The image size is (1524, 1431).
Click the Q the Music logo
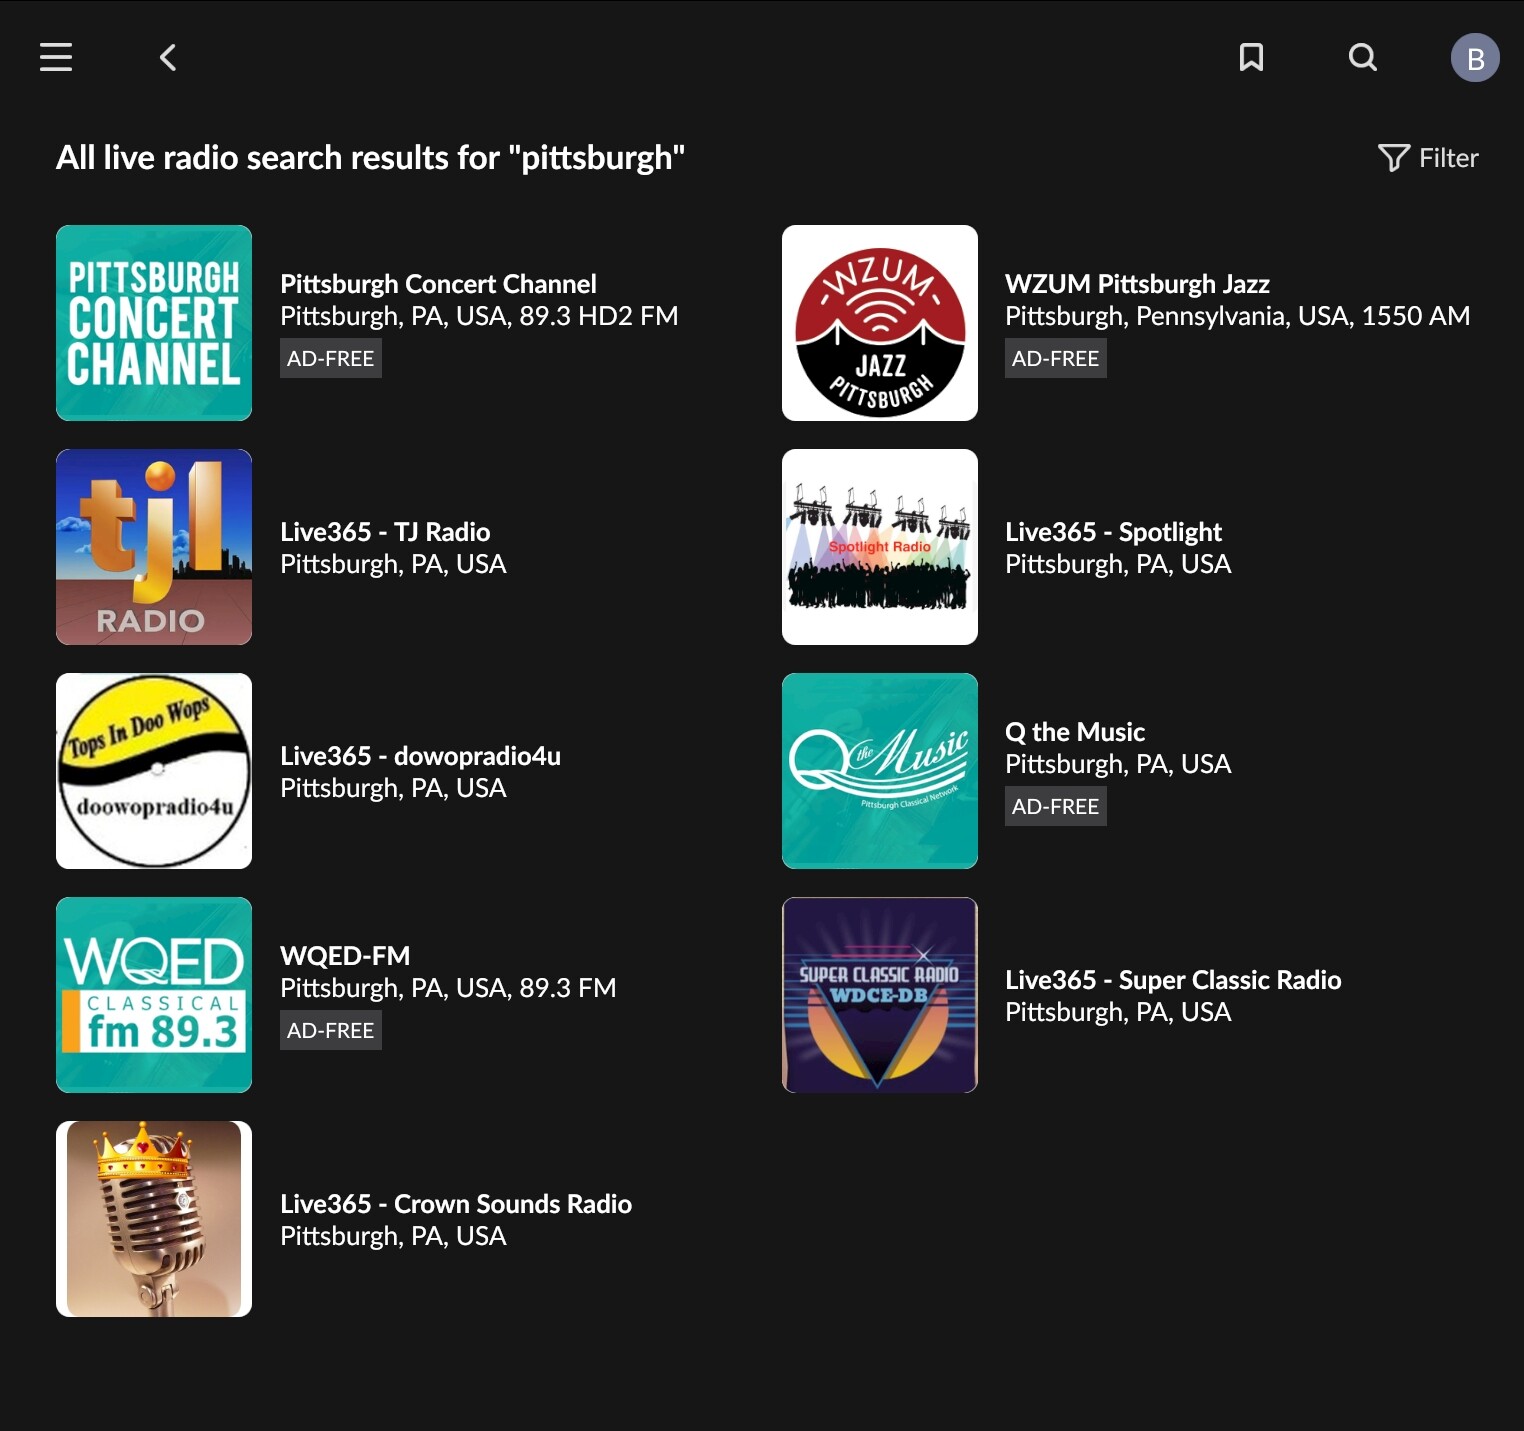[x=879, y=771]
